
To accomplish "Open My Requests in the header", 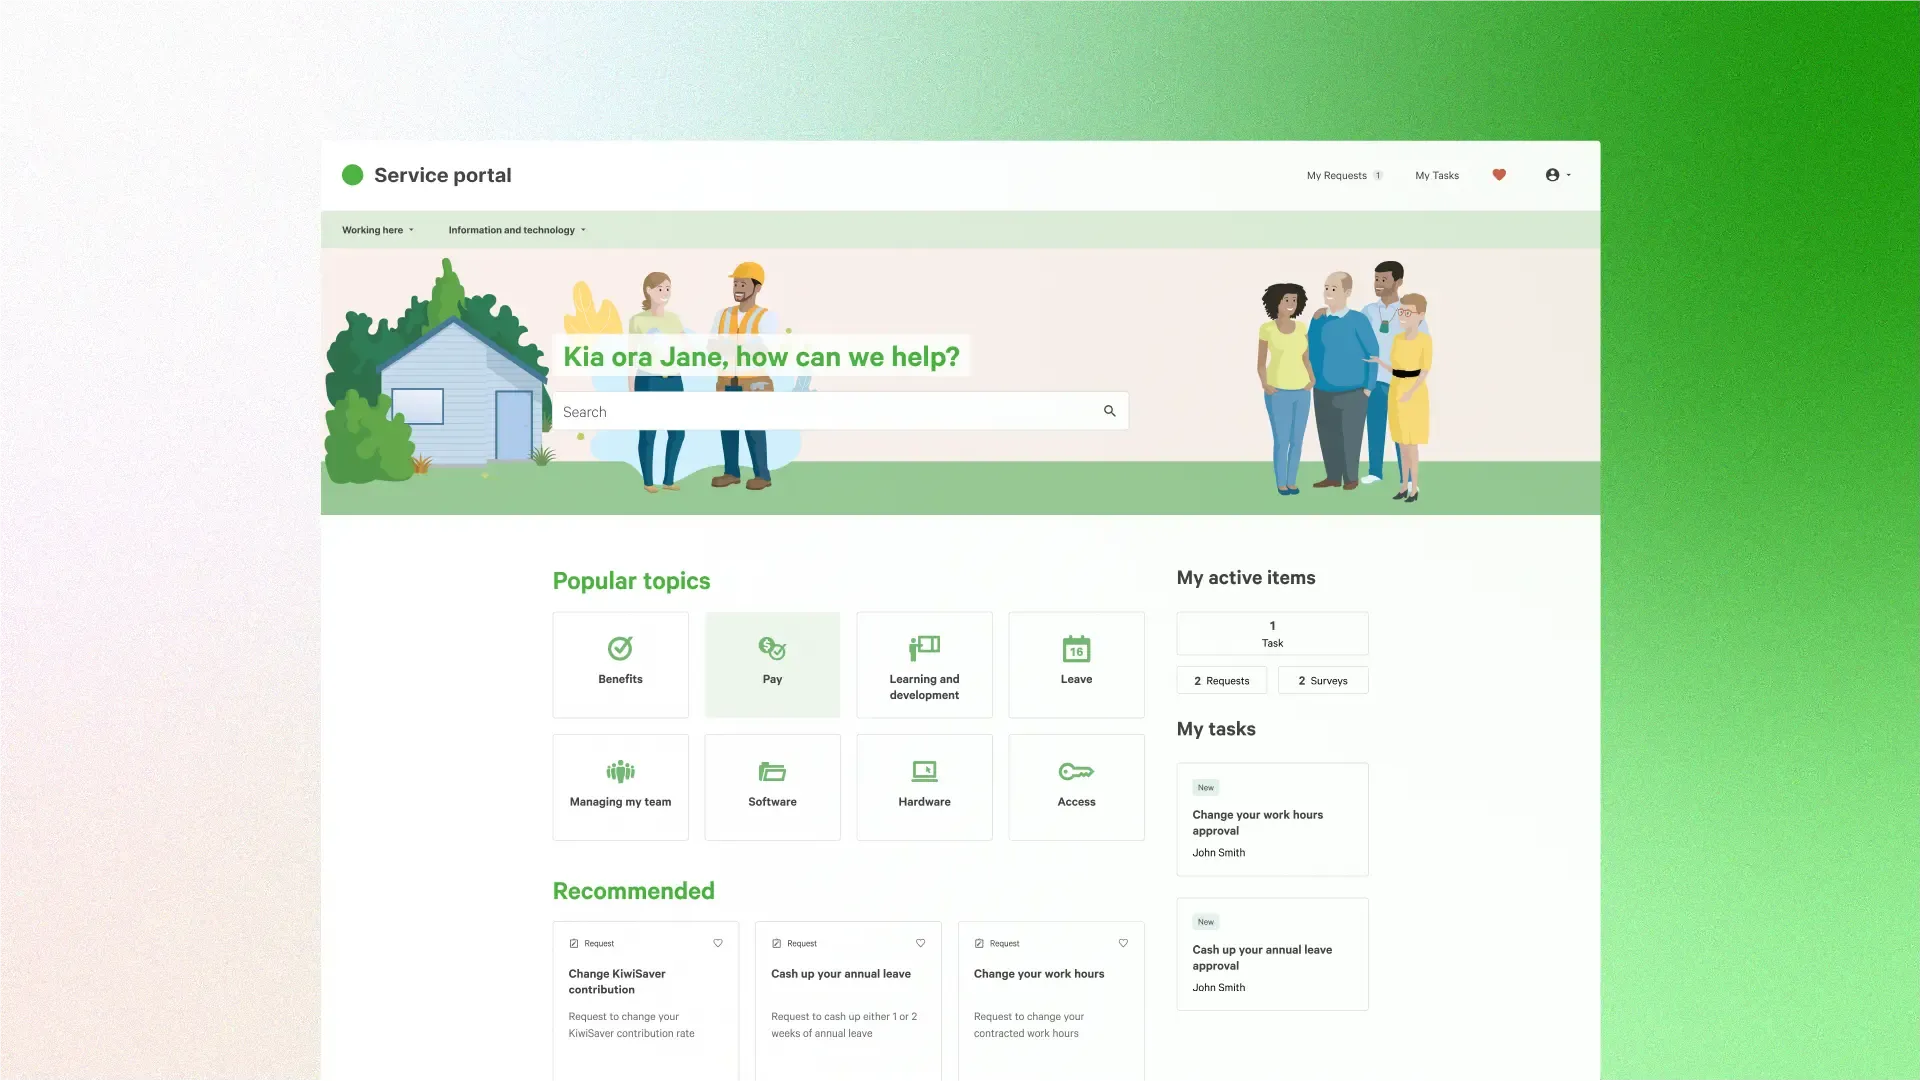I will click(1336, 175).
